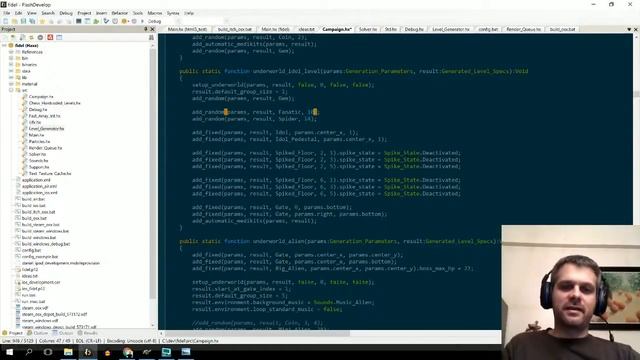Screen dimensions: 640x360
Task: Open File Explorer from the taskbar
Action: point(68,352)
